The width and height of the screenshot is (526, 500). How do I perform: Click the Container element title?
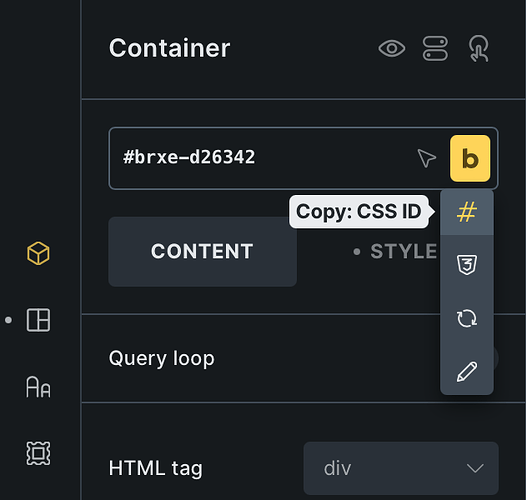(169, 48)
